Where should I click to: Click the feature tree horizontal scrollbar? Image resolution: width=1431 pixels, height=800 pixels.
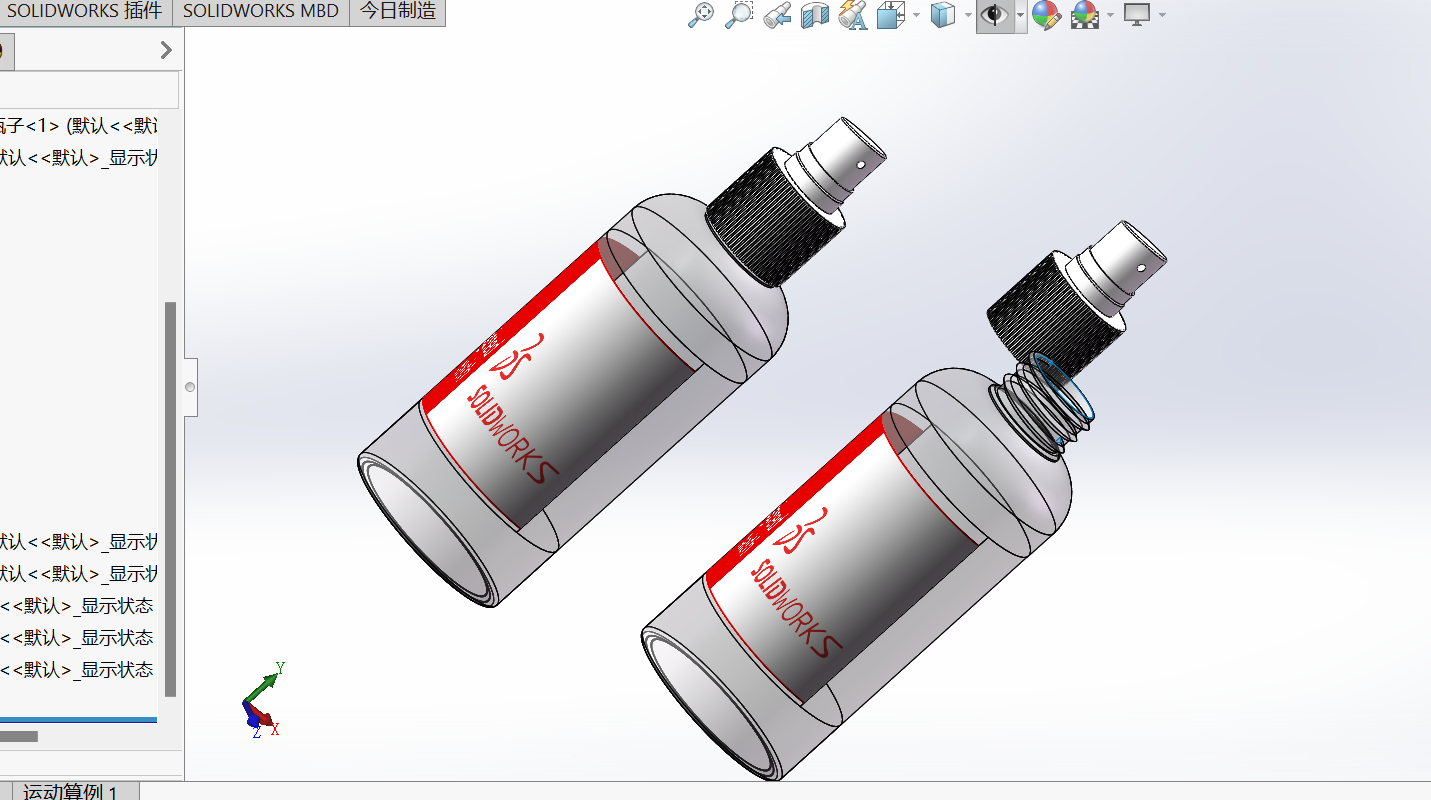point(19,736)
